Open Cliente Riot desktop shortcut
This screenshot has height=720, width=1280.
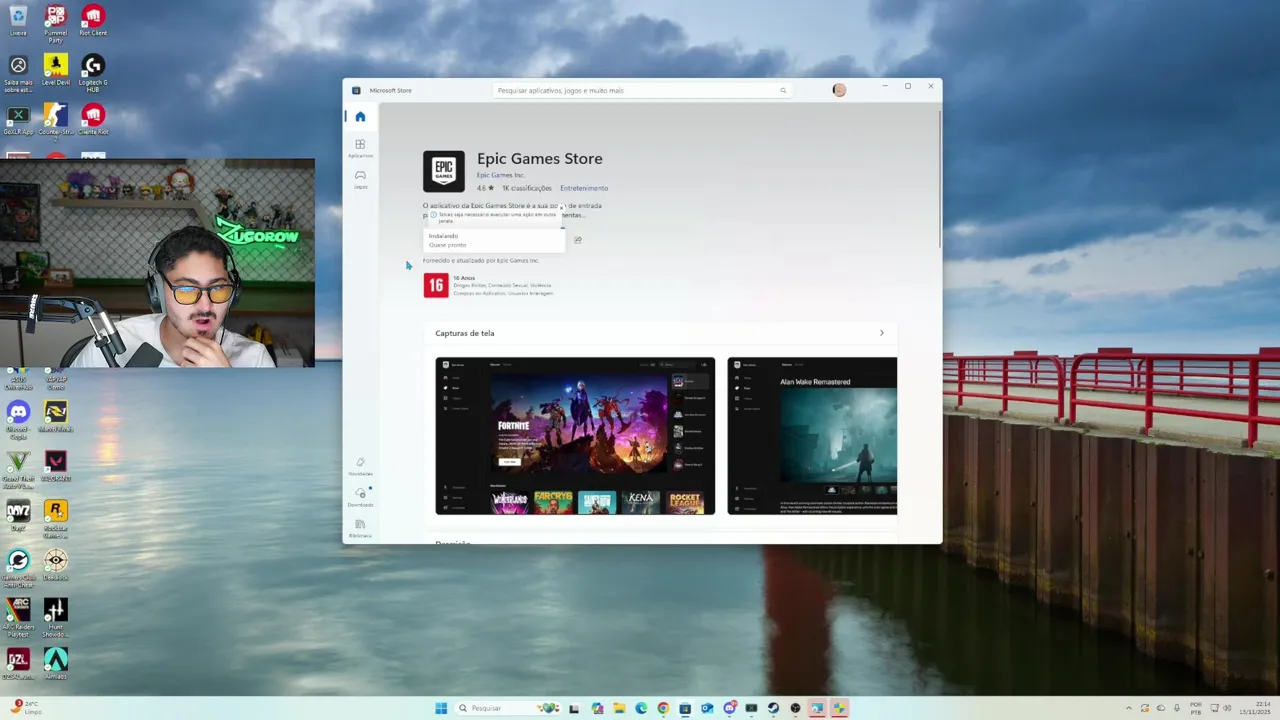point(93,120)
